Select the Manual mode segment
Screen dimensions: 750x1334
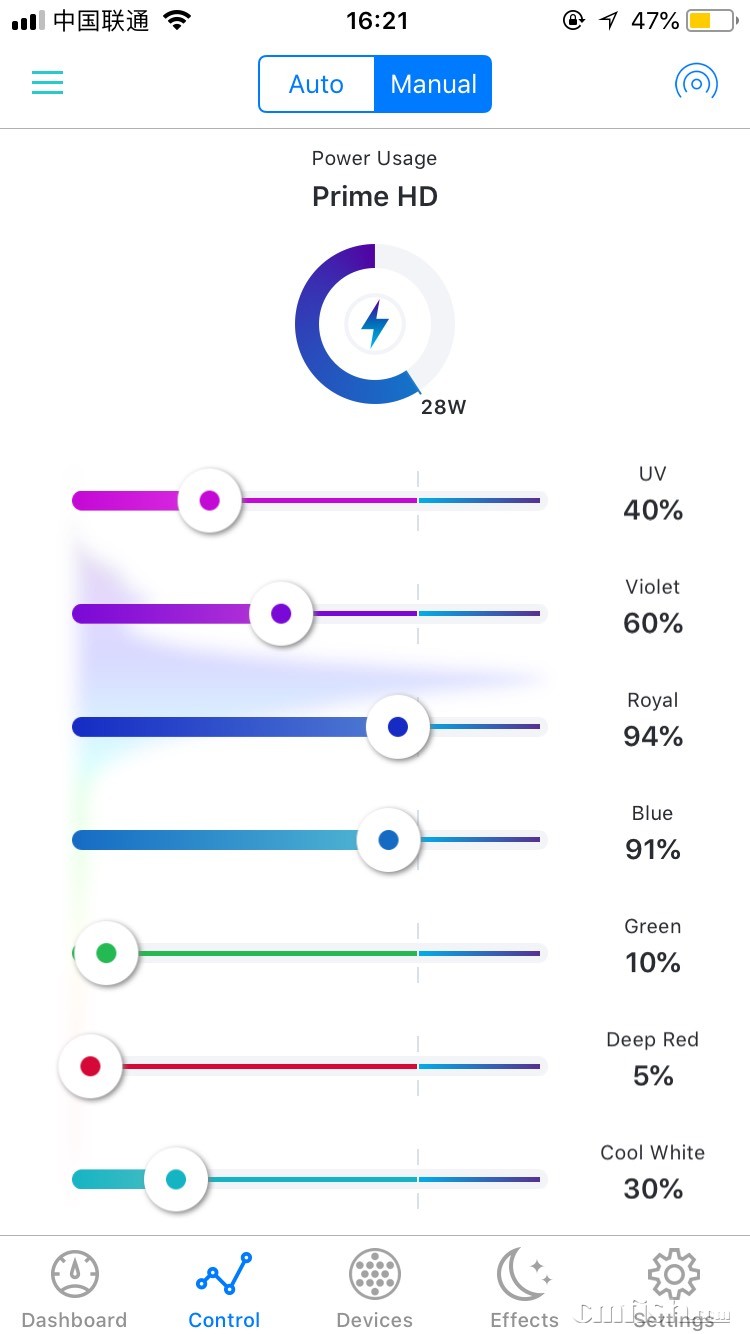point(433,84)
